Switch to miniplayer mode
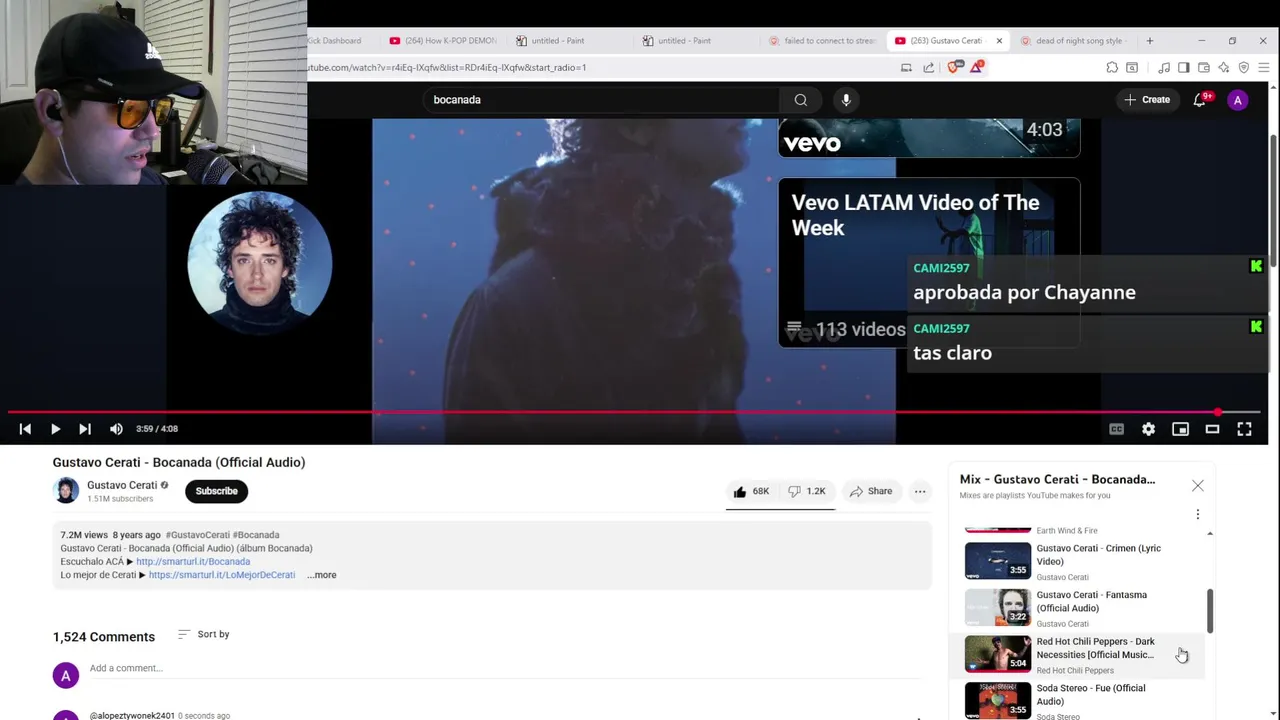The image size is (1280, 720). pyautogui.click(x=1180, y=429)
